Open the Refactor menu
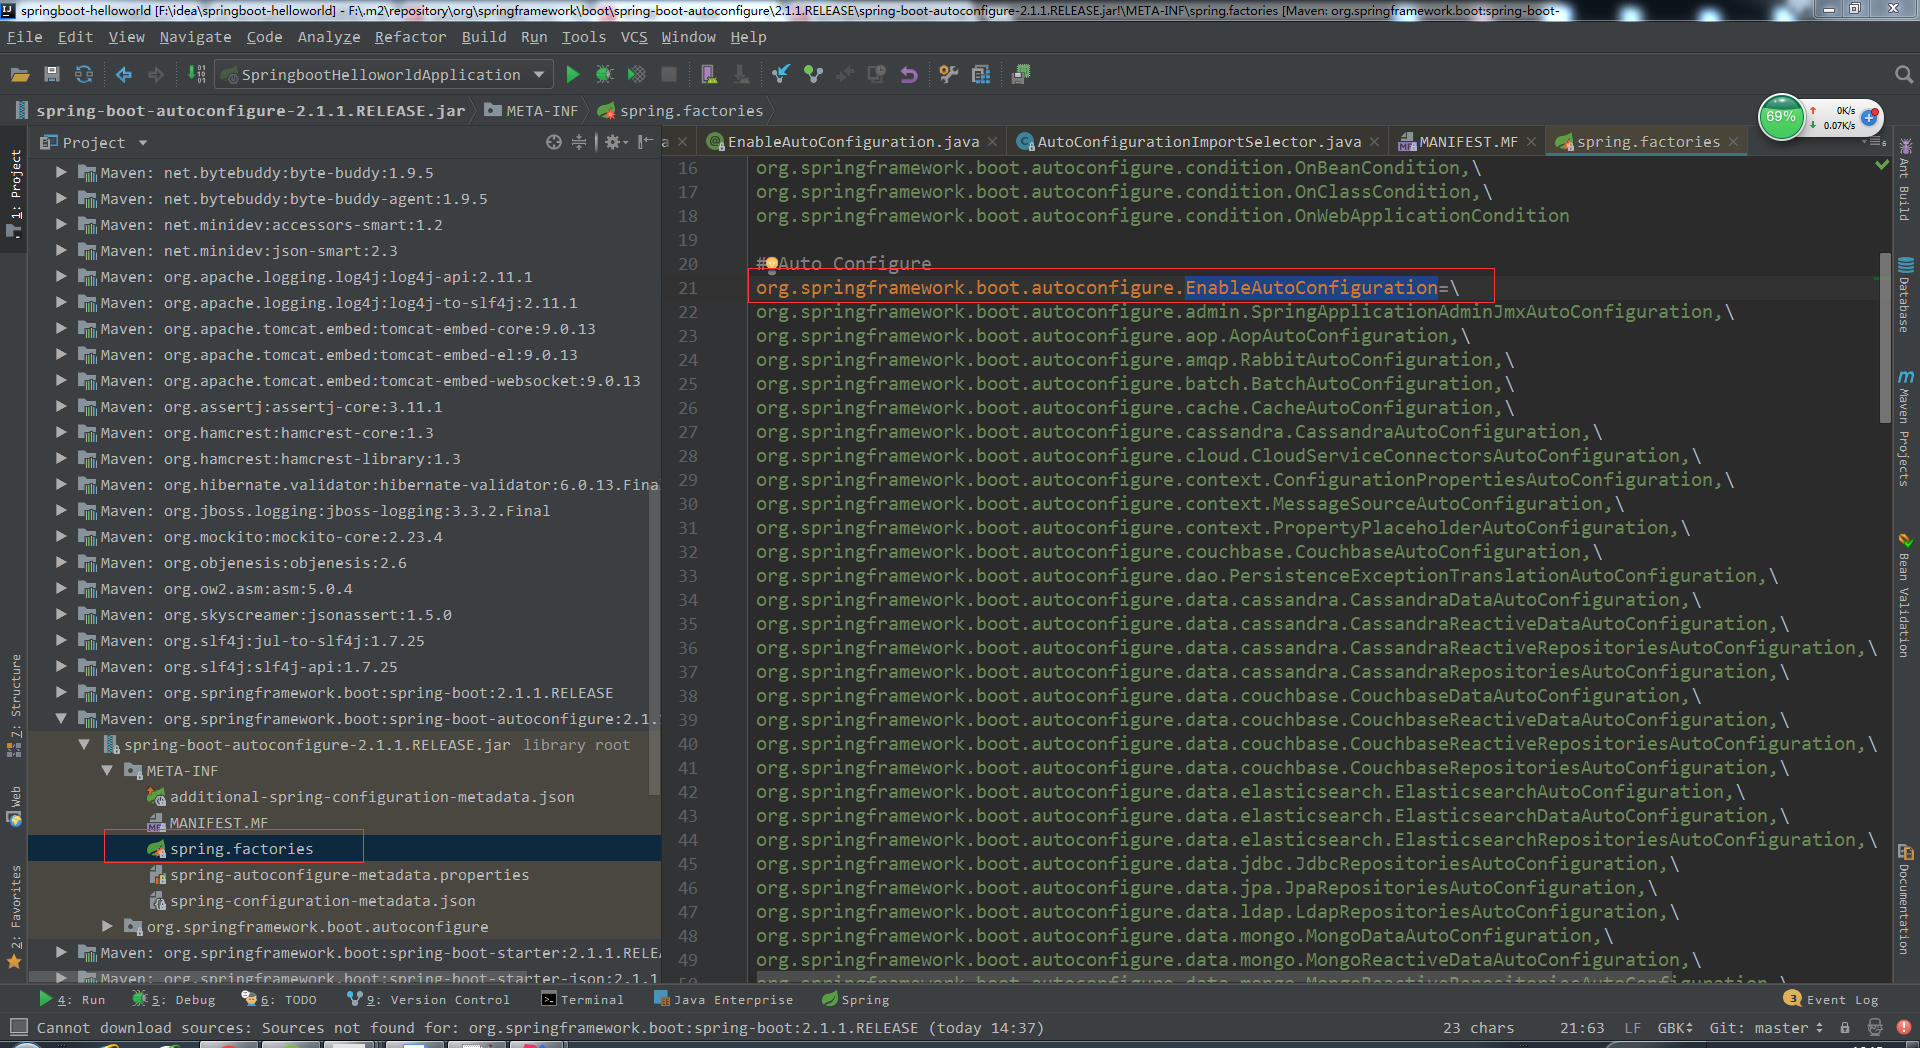 410,37
